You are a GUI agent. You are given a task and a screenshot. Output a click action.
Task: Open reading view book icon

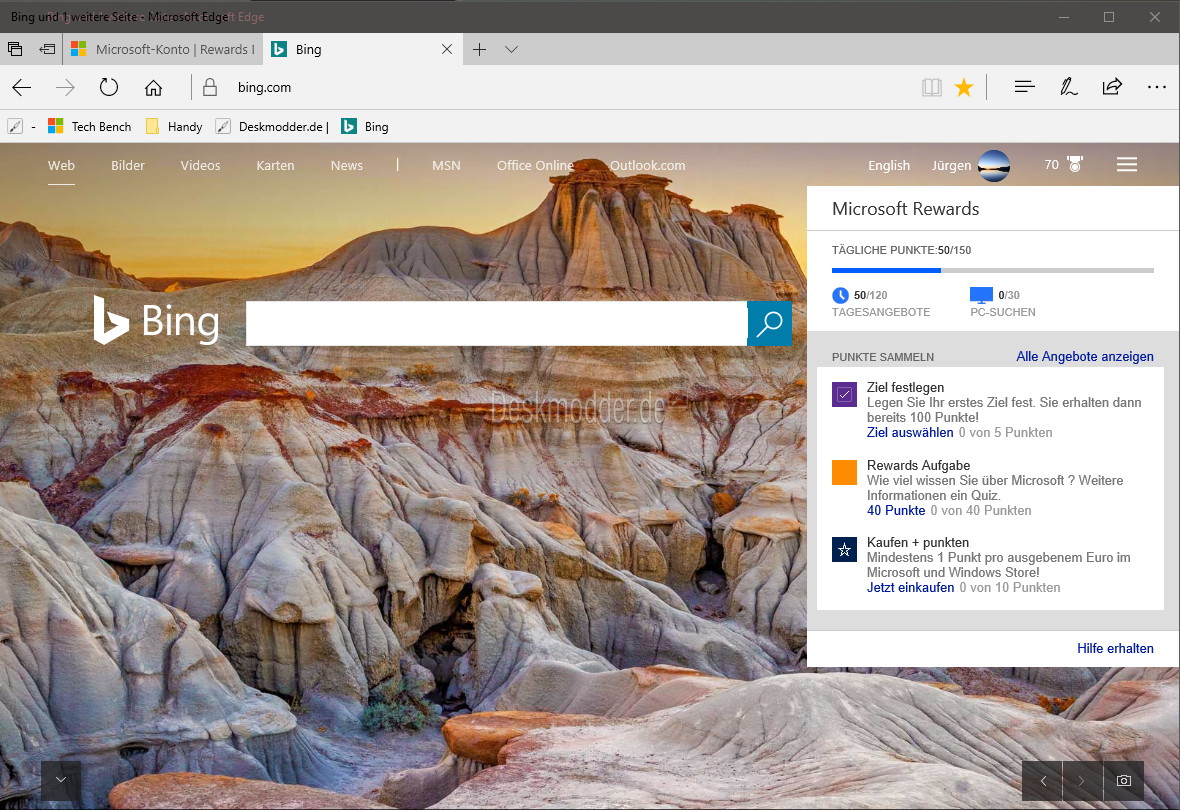pyautogui.click(x=932, y=87)
